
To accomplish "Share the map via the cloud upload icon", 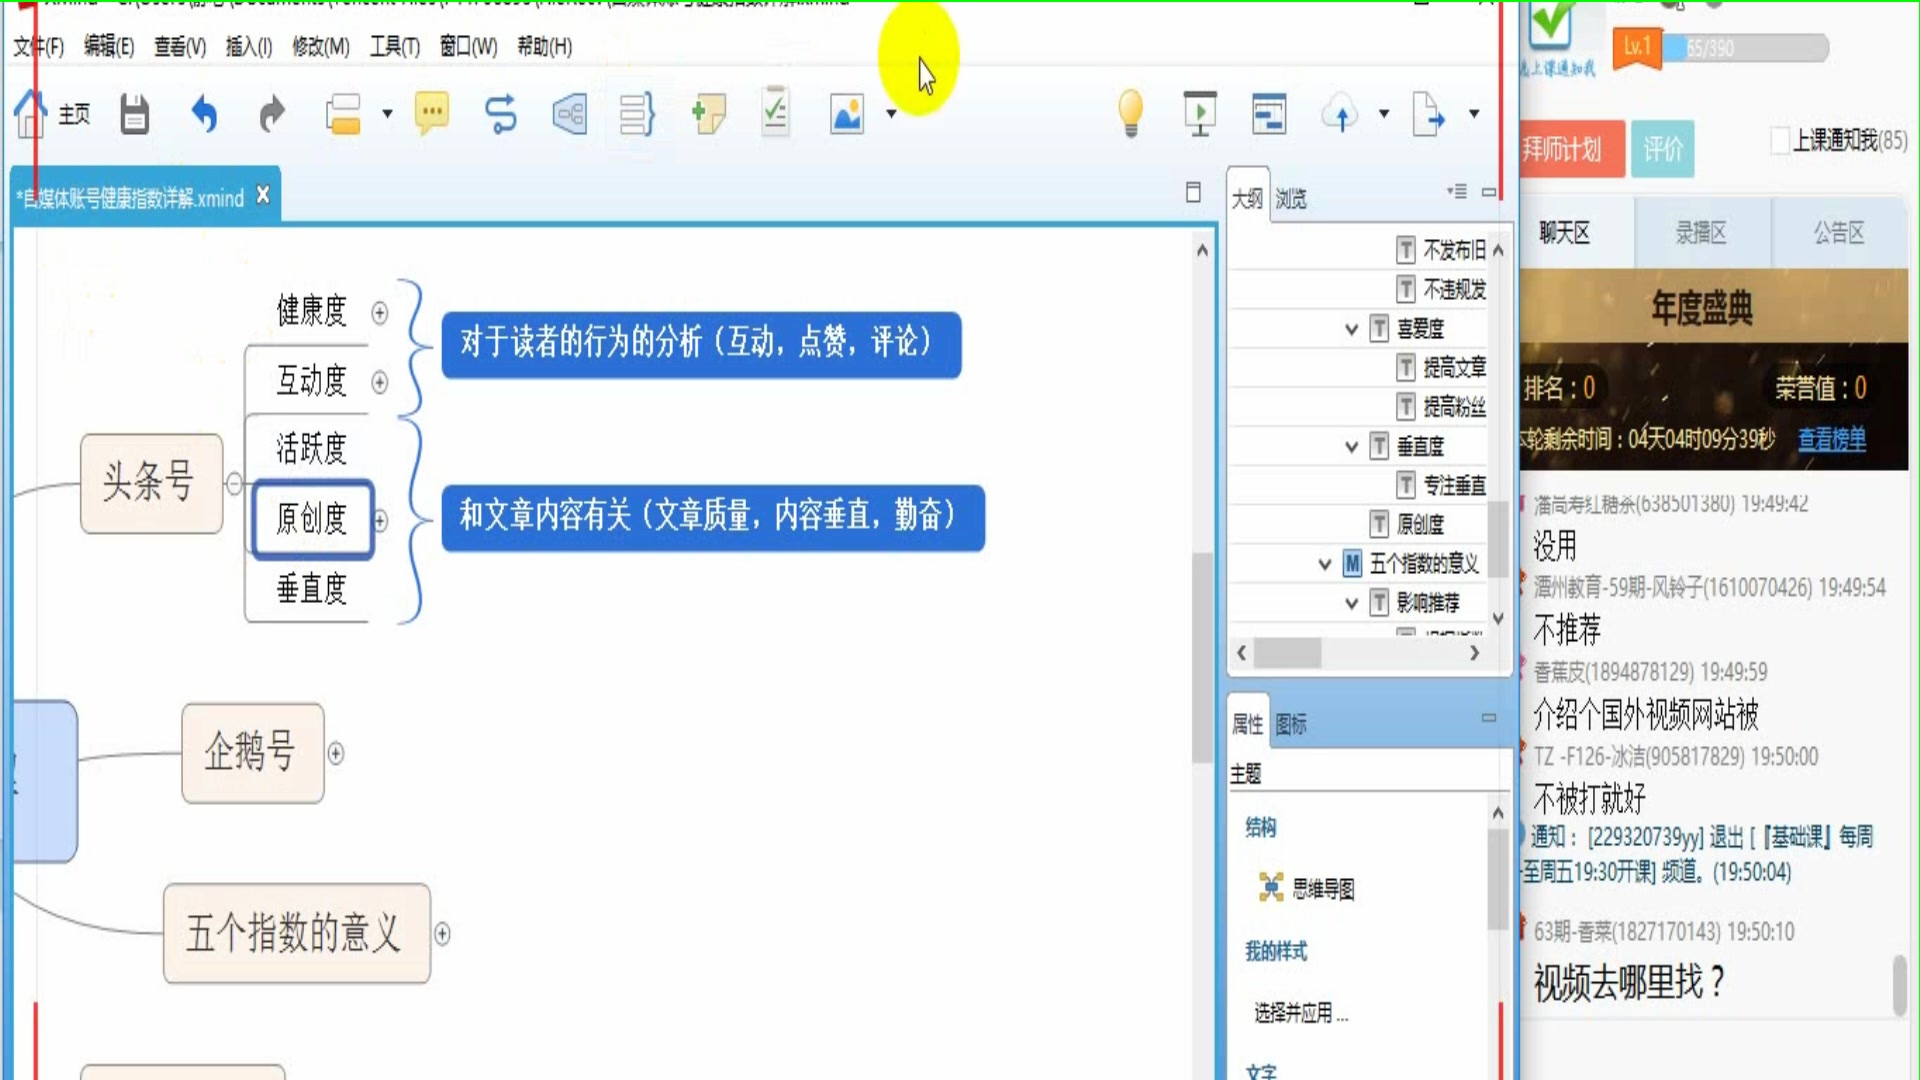I will [1341, 115].
